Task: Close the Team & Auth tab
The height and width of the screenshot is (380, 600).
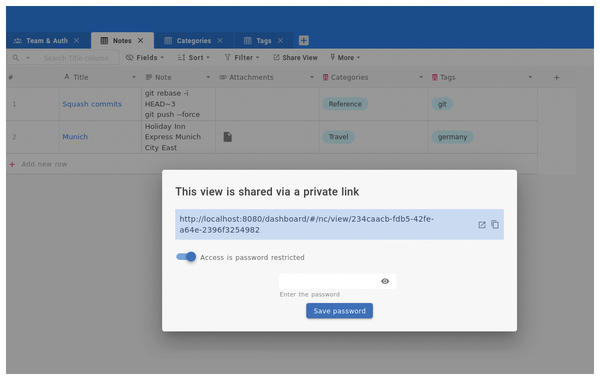Action: (77, 40)
